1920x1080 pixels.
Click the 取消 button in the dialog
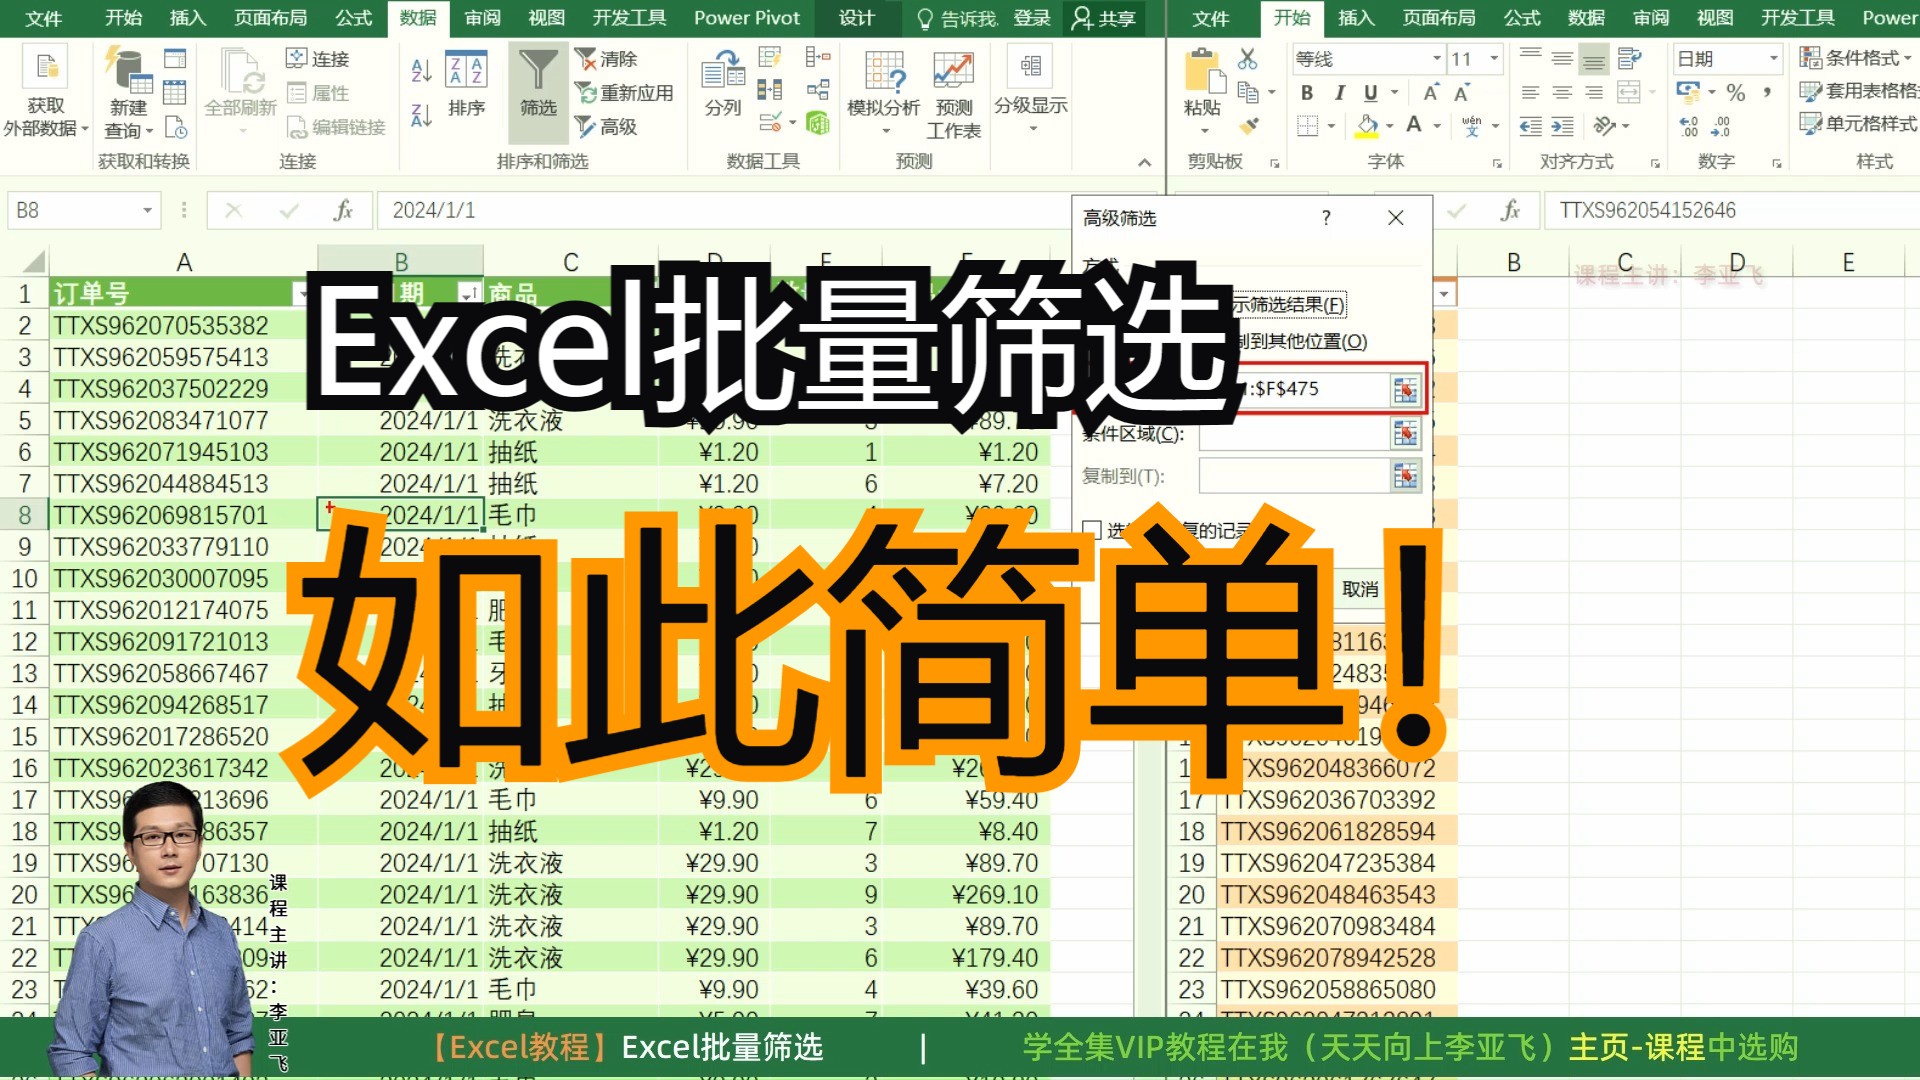pos(1357,590)
